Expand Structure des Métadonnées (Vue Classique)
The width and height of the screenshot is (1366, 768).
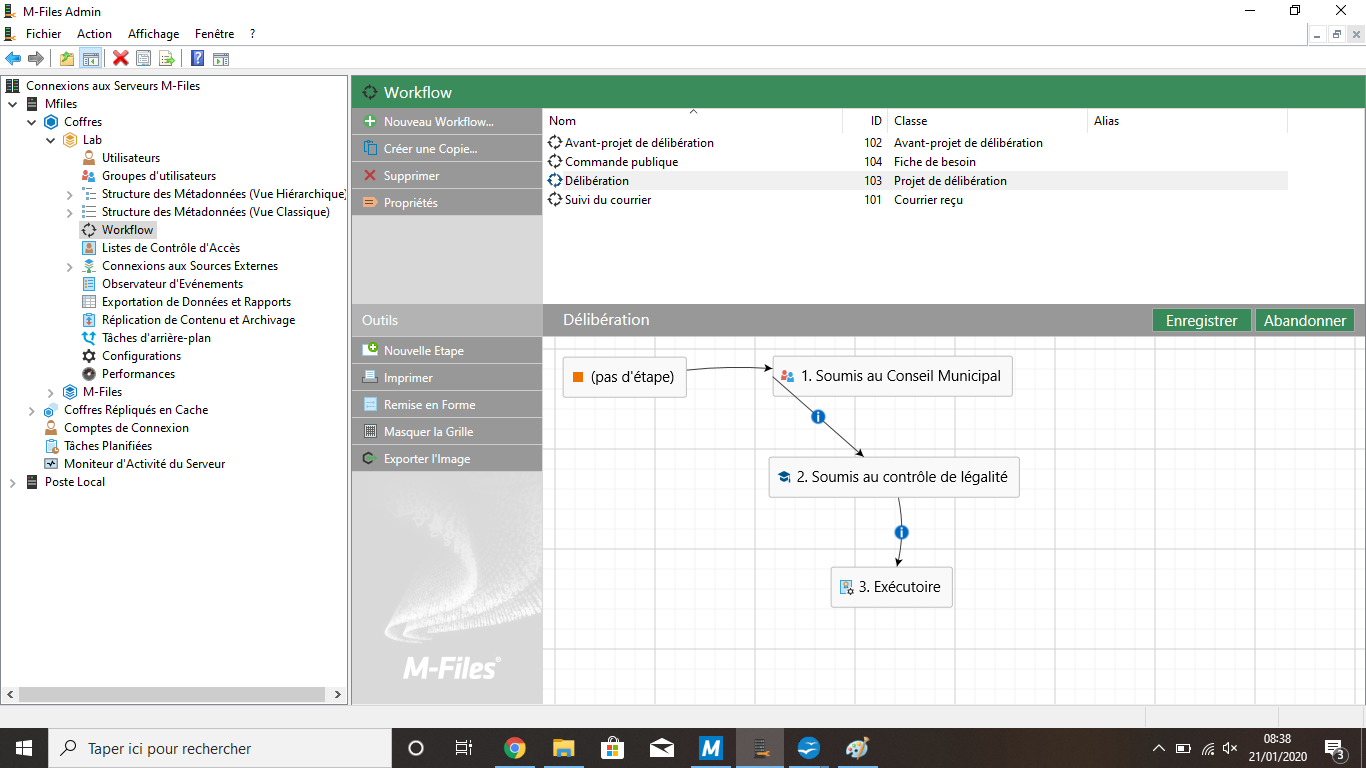tap(70, 212)
